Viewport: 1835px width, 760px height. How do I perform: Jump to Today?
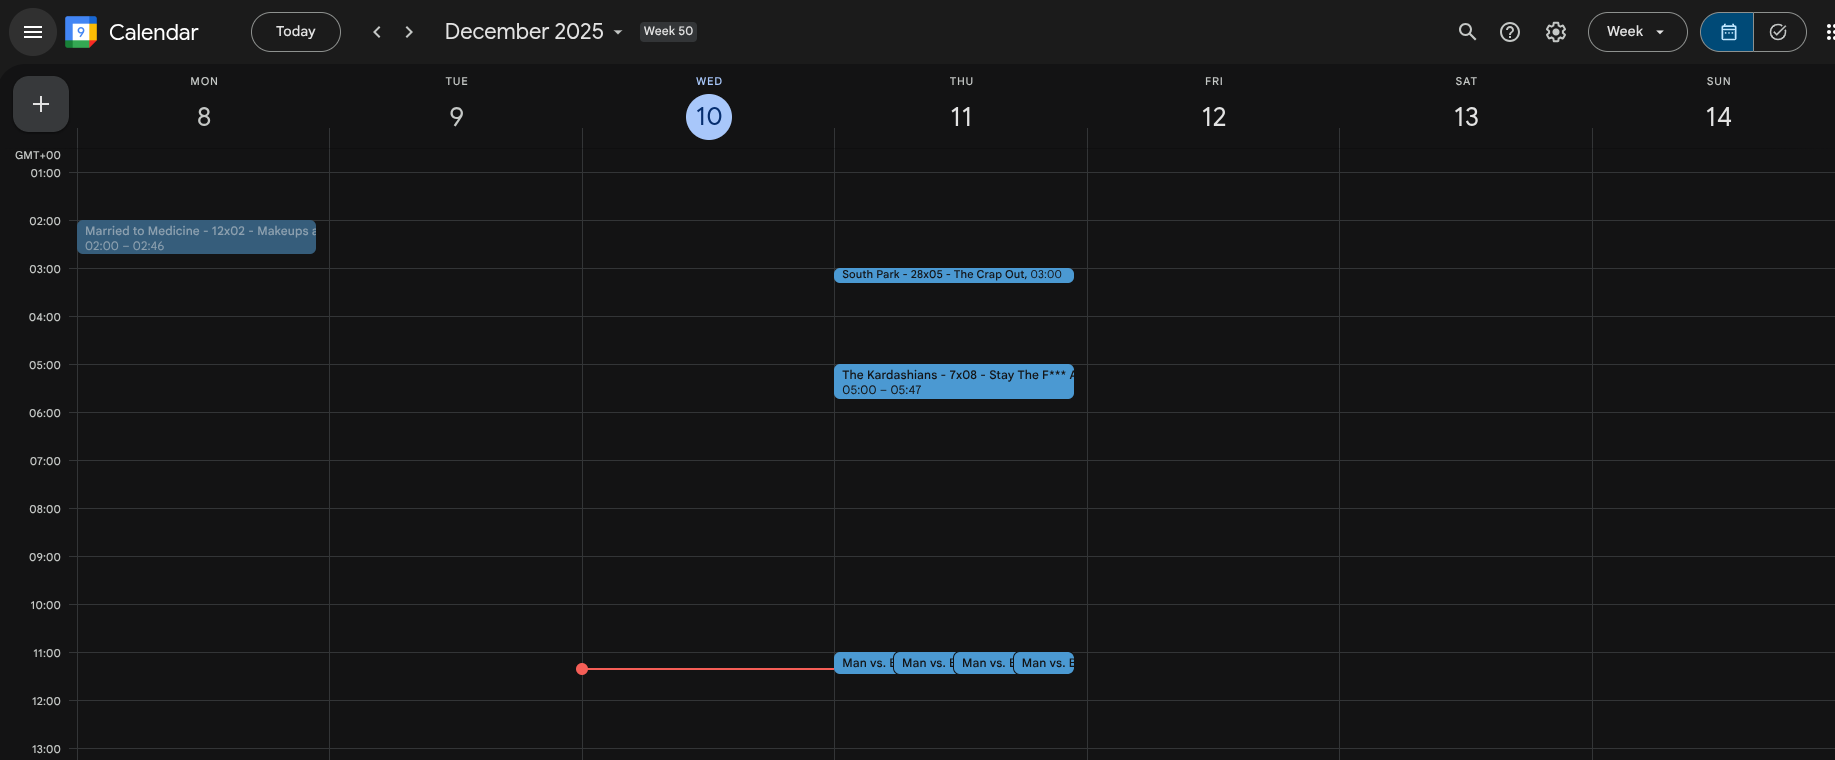pyautogui.click(x=295, y=32)
